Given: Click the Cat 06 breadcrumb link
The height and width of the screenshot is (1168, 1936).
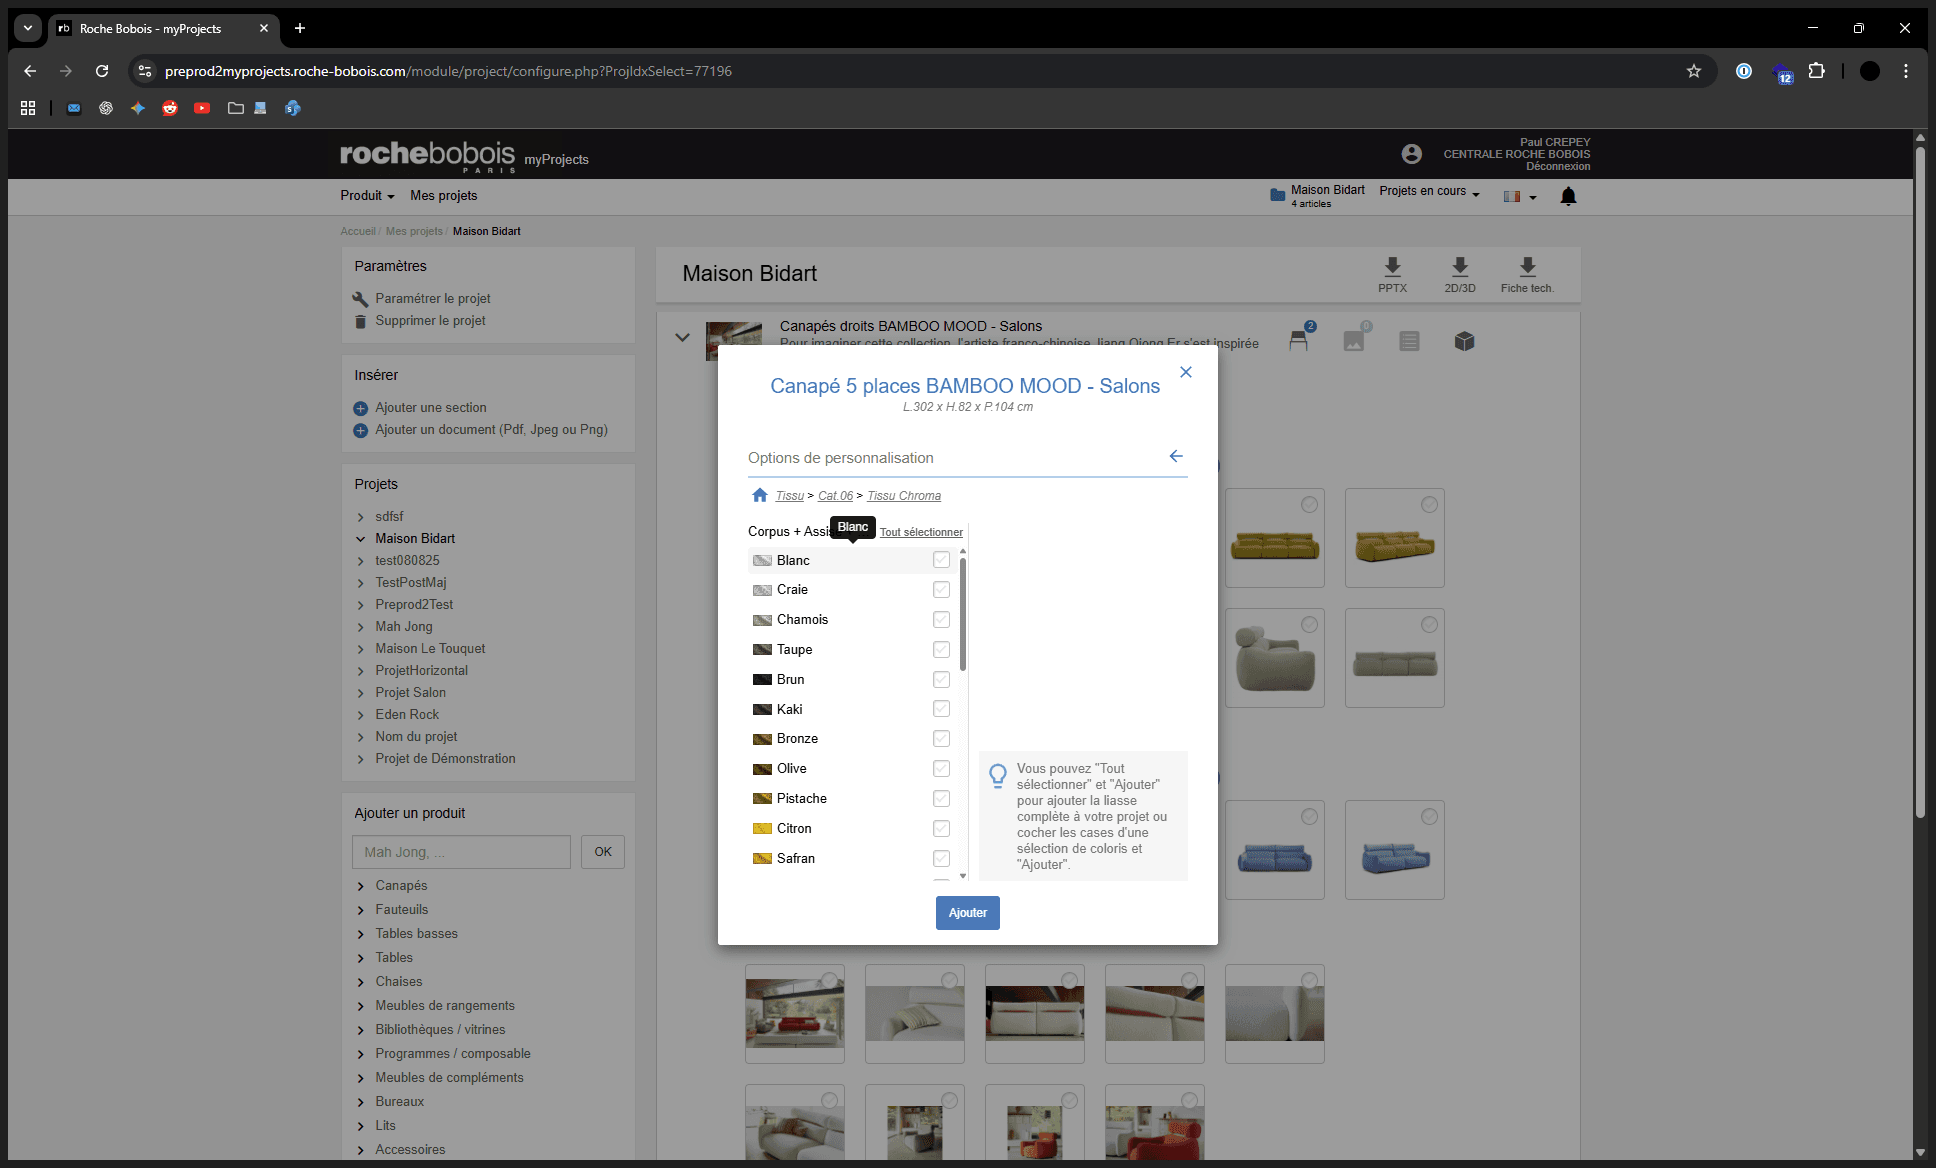Looking at the screenshot, I should pos(835,496).
